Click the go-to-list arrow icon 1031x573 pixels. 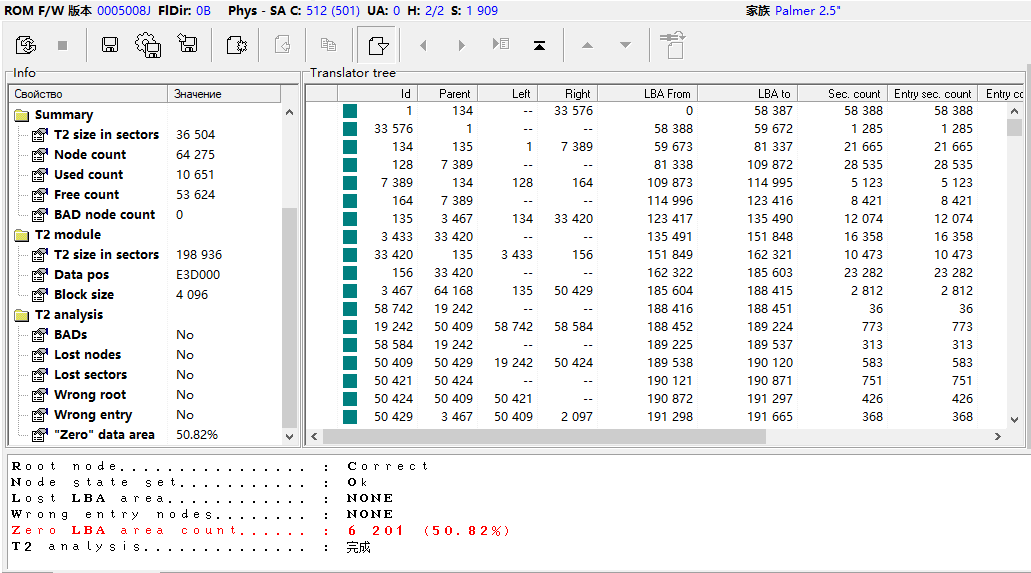500,44
